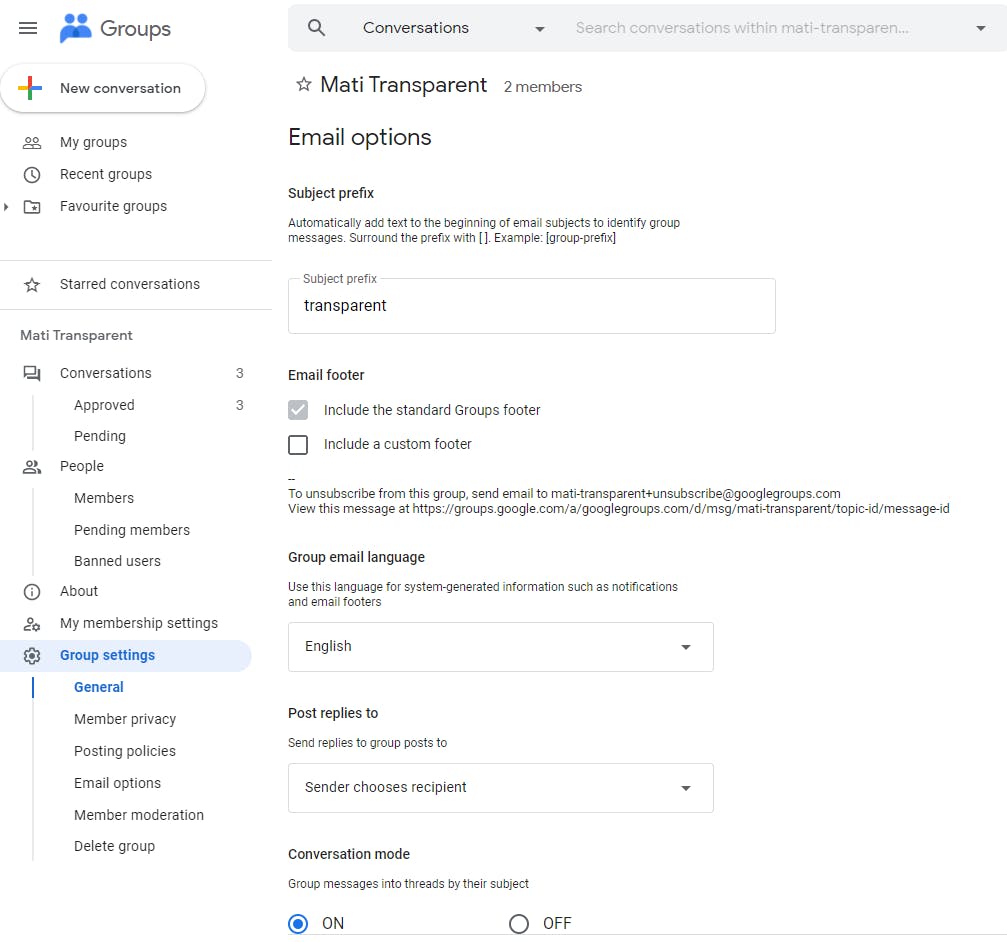Expand the Favourite groups tree arrow

coord(6,207)
